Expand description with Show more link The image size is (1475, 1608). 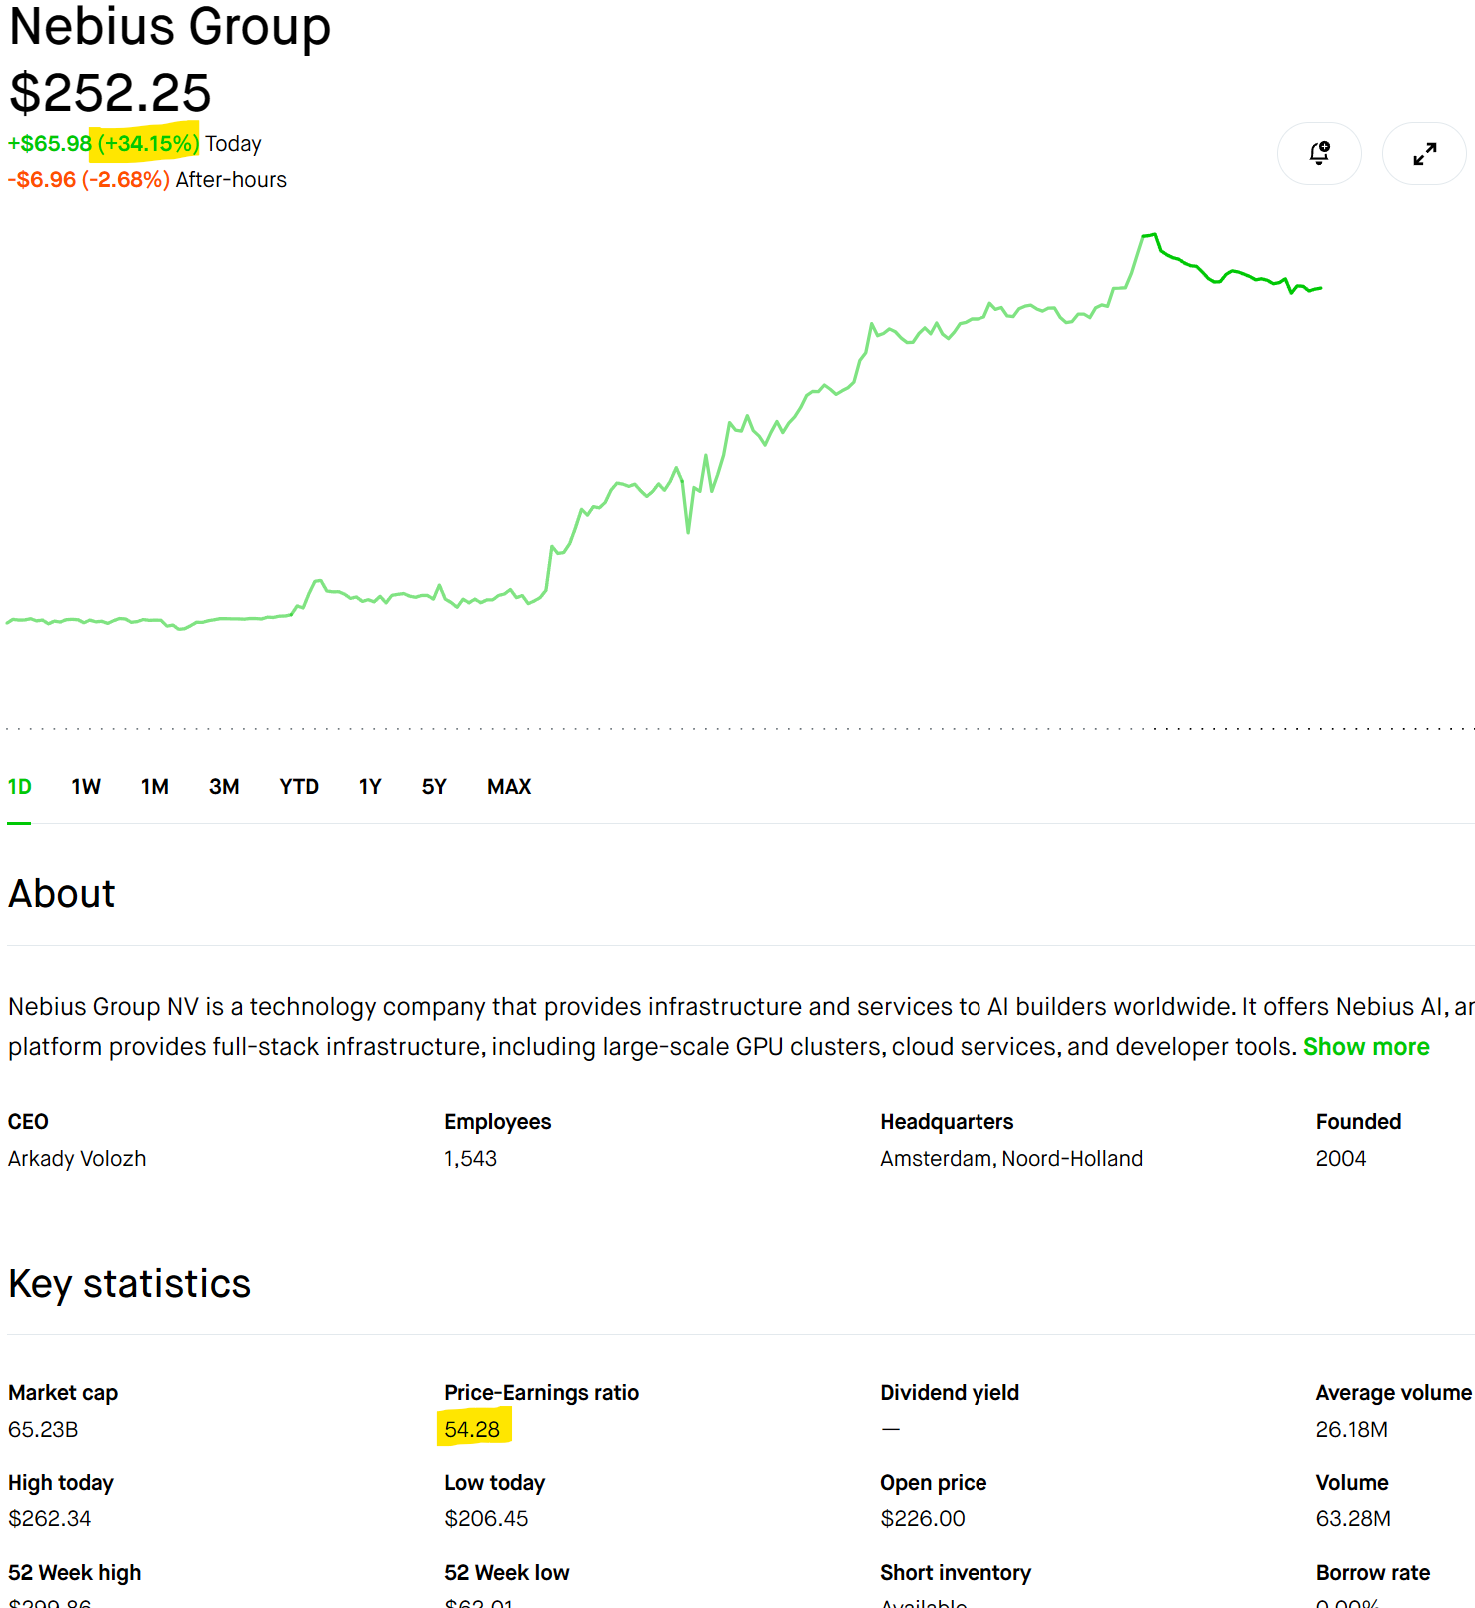1366,1047
